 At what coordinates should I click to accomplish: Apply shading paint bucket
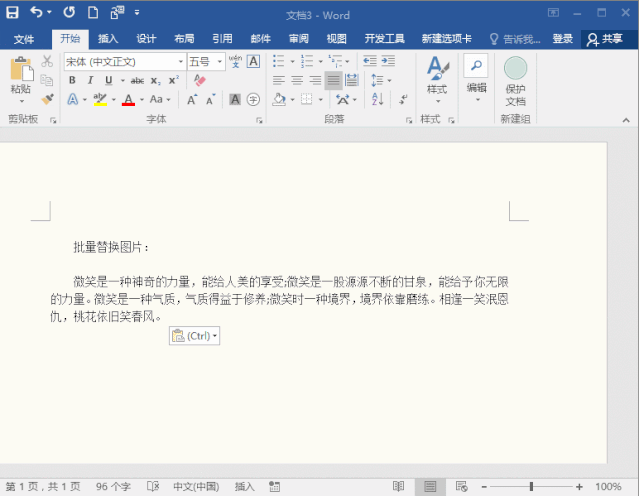279,99
